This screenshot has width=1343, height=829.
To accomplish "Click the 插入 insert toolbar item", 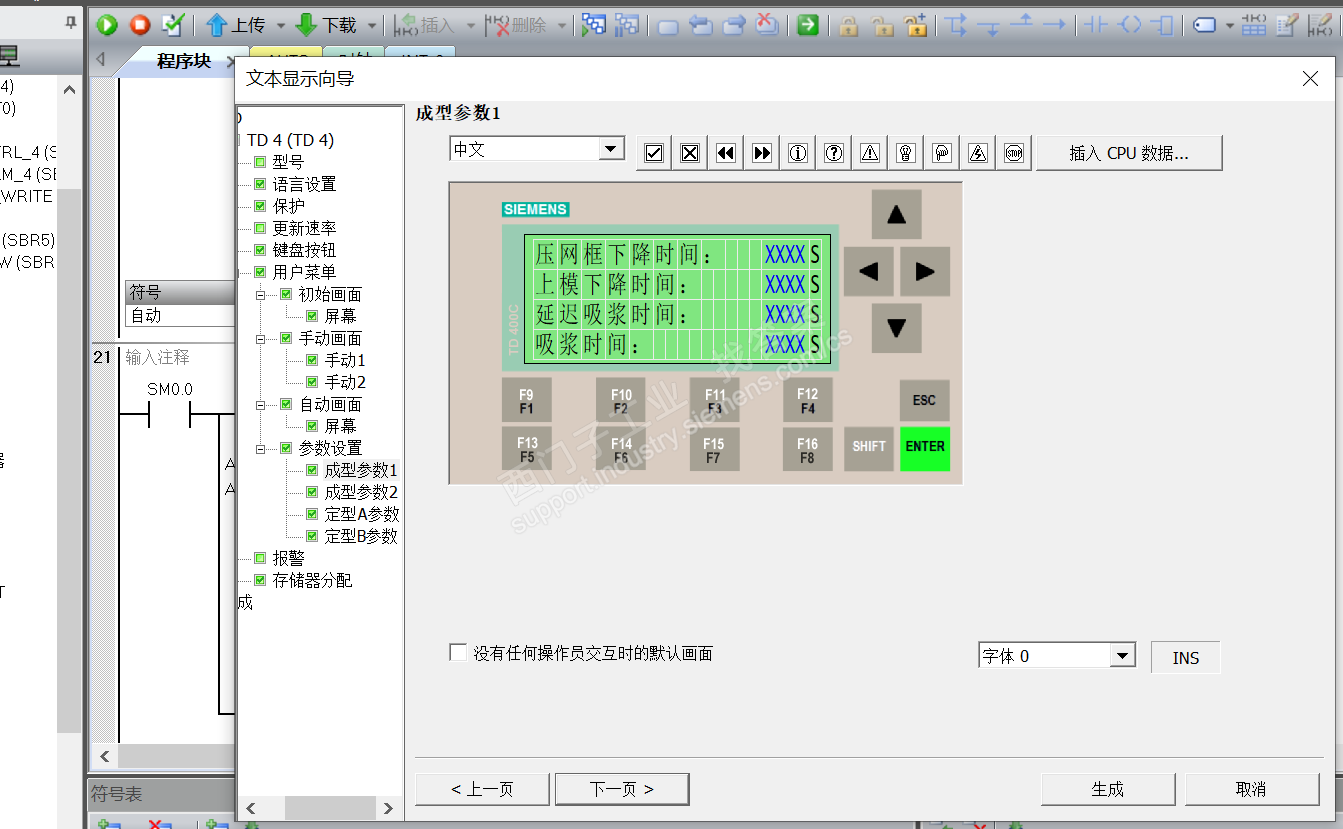I will click(424, 25).
